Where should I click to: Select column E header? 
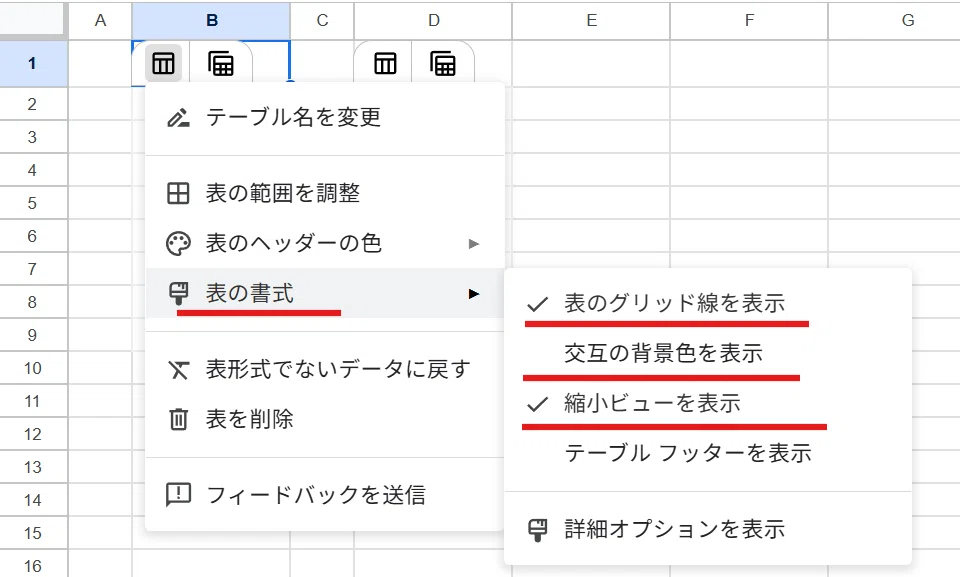click(591, 21)
